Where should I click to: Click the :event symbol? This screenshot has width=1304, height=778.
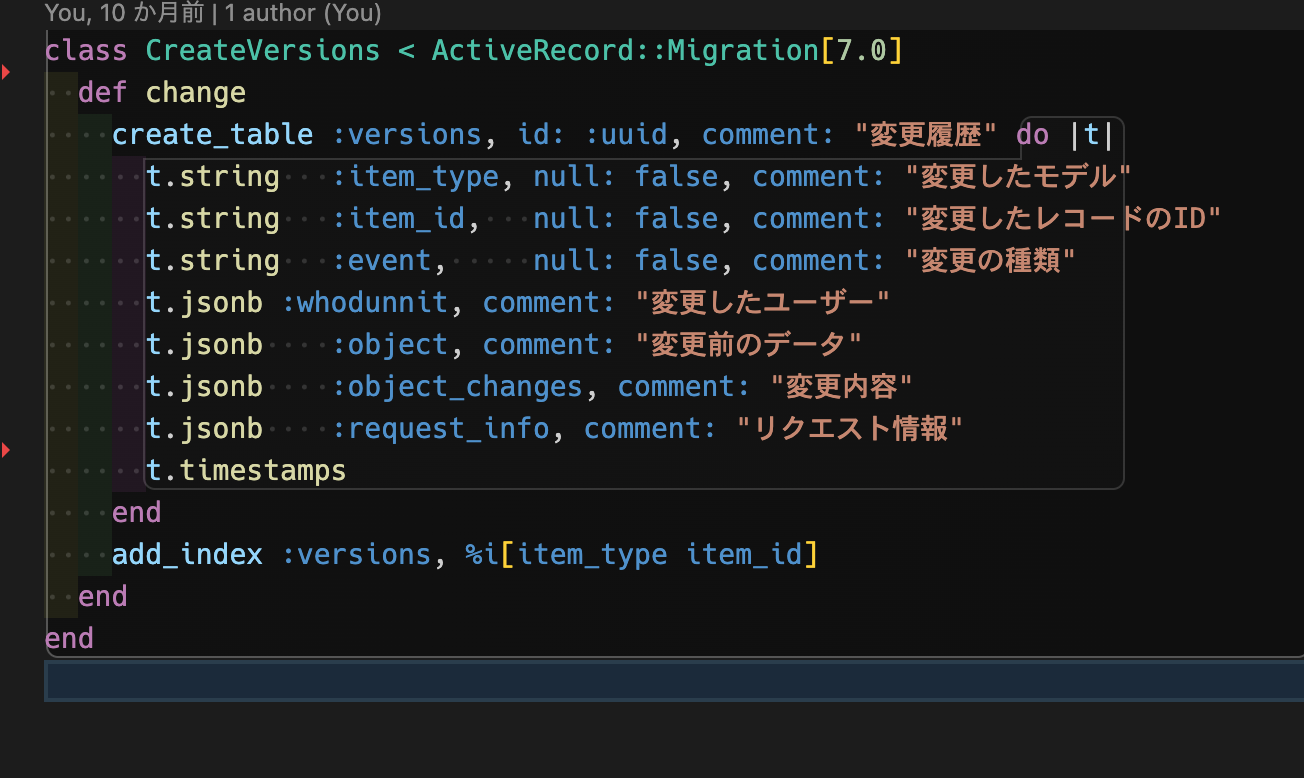pos(381,260)
